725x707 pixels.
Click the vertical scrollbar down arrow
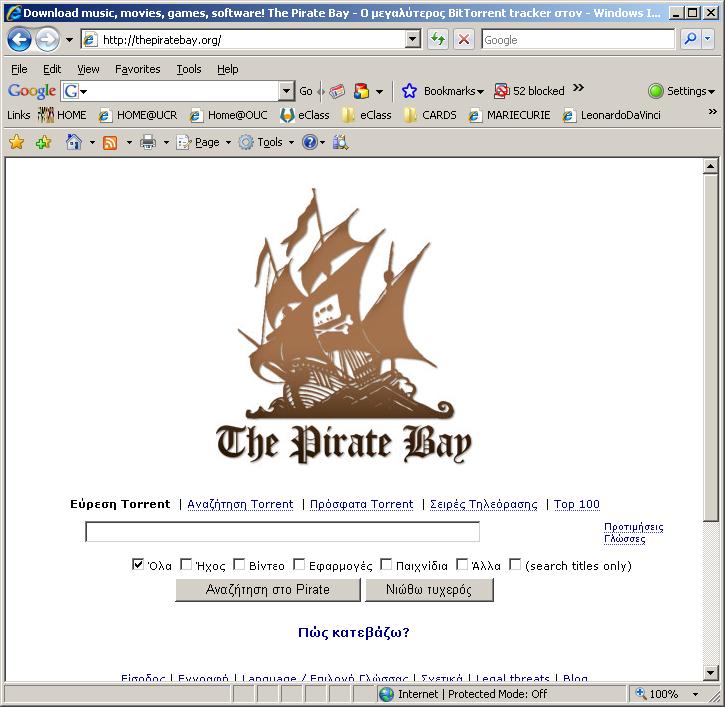[x=711, y=673]
